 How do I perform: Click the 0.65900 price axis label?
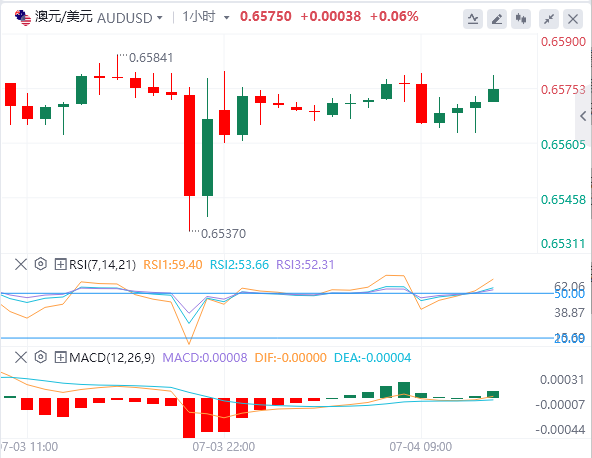click(563, 42)
